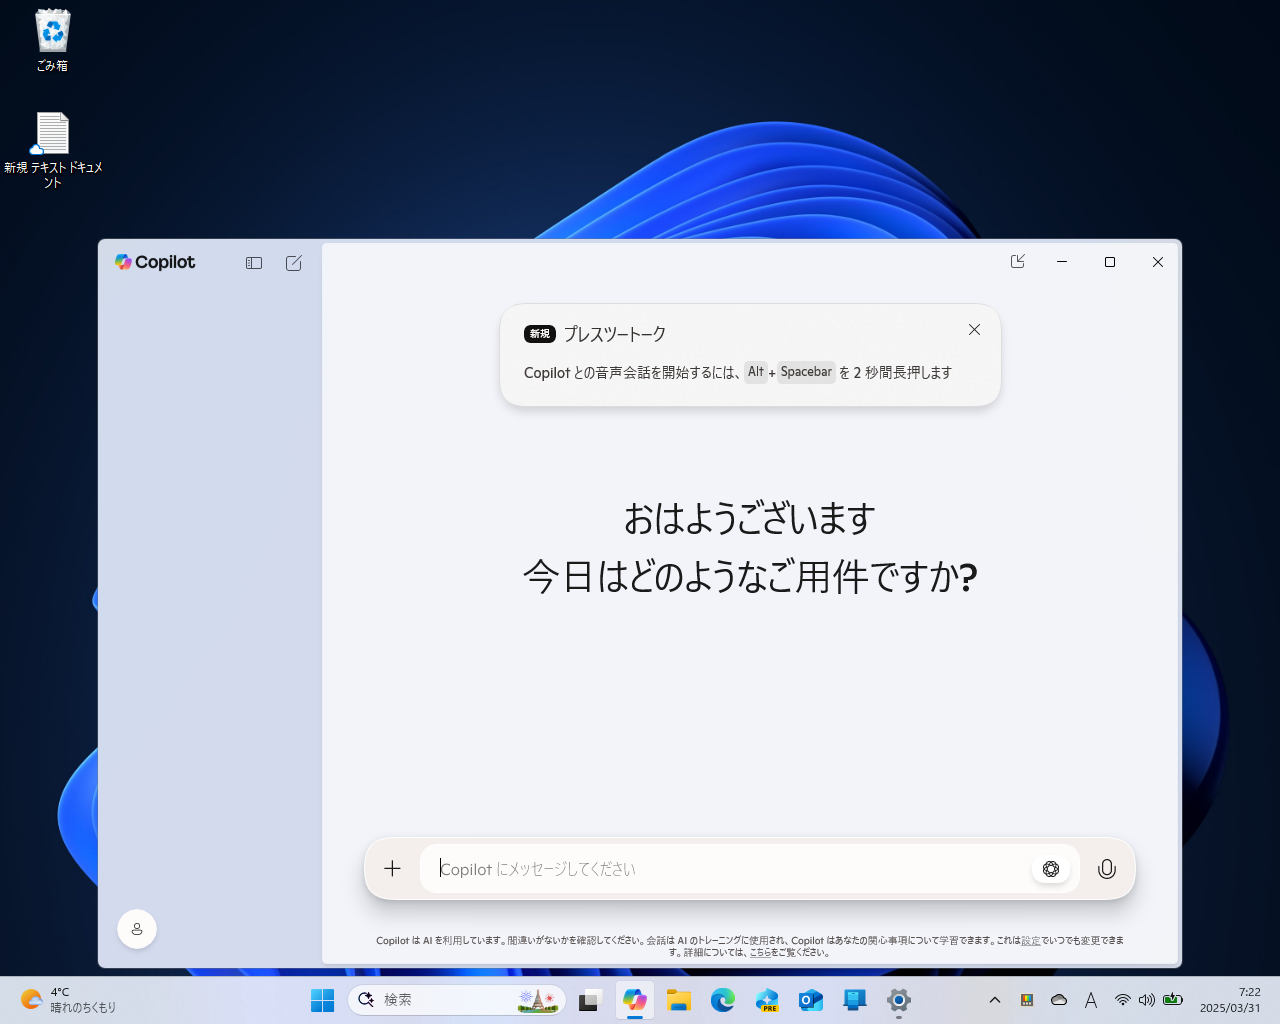Click the Copilot message input field
The image size is (1280, 1024).
point(700,868)
